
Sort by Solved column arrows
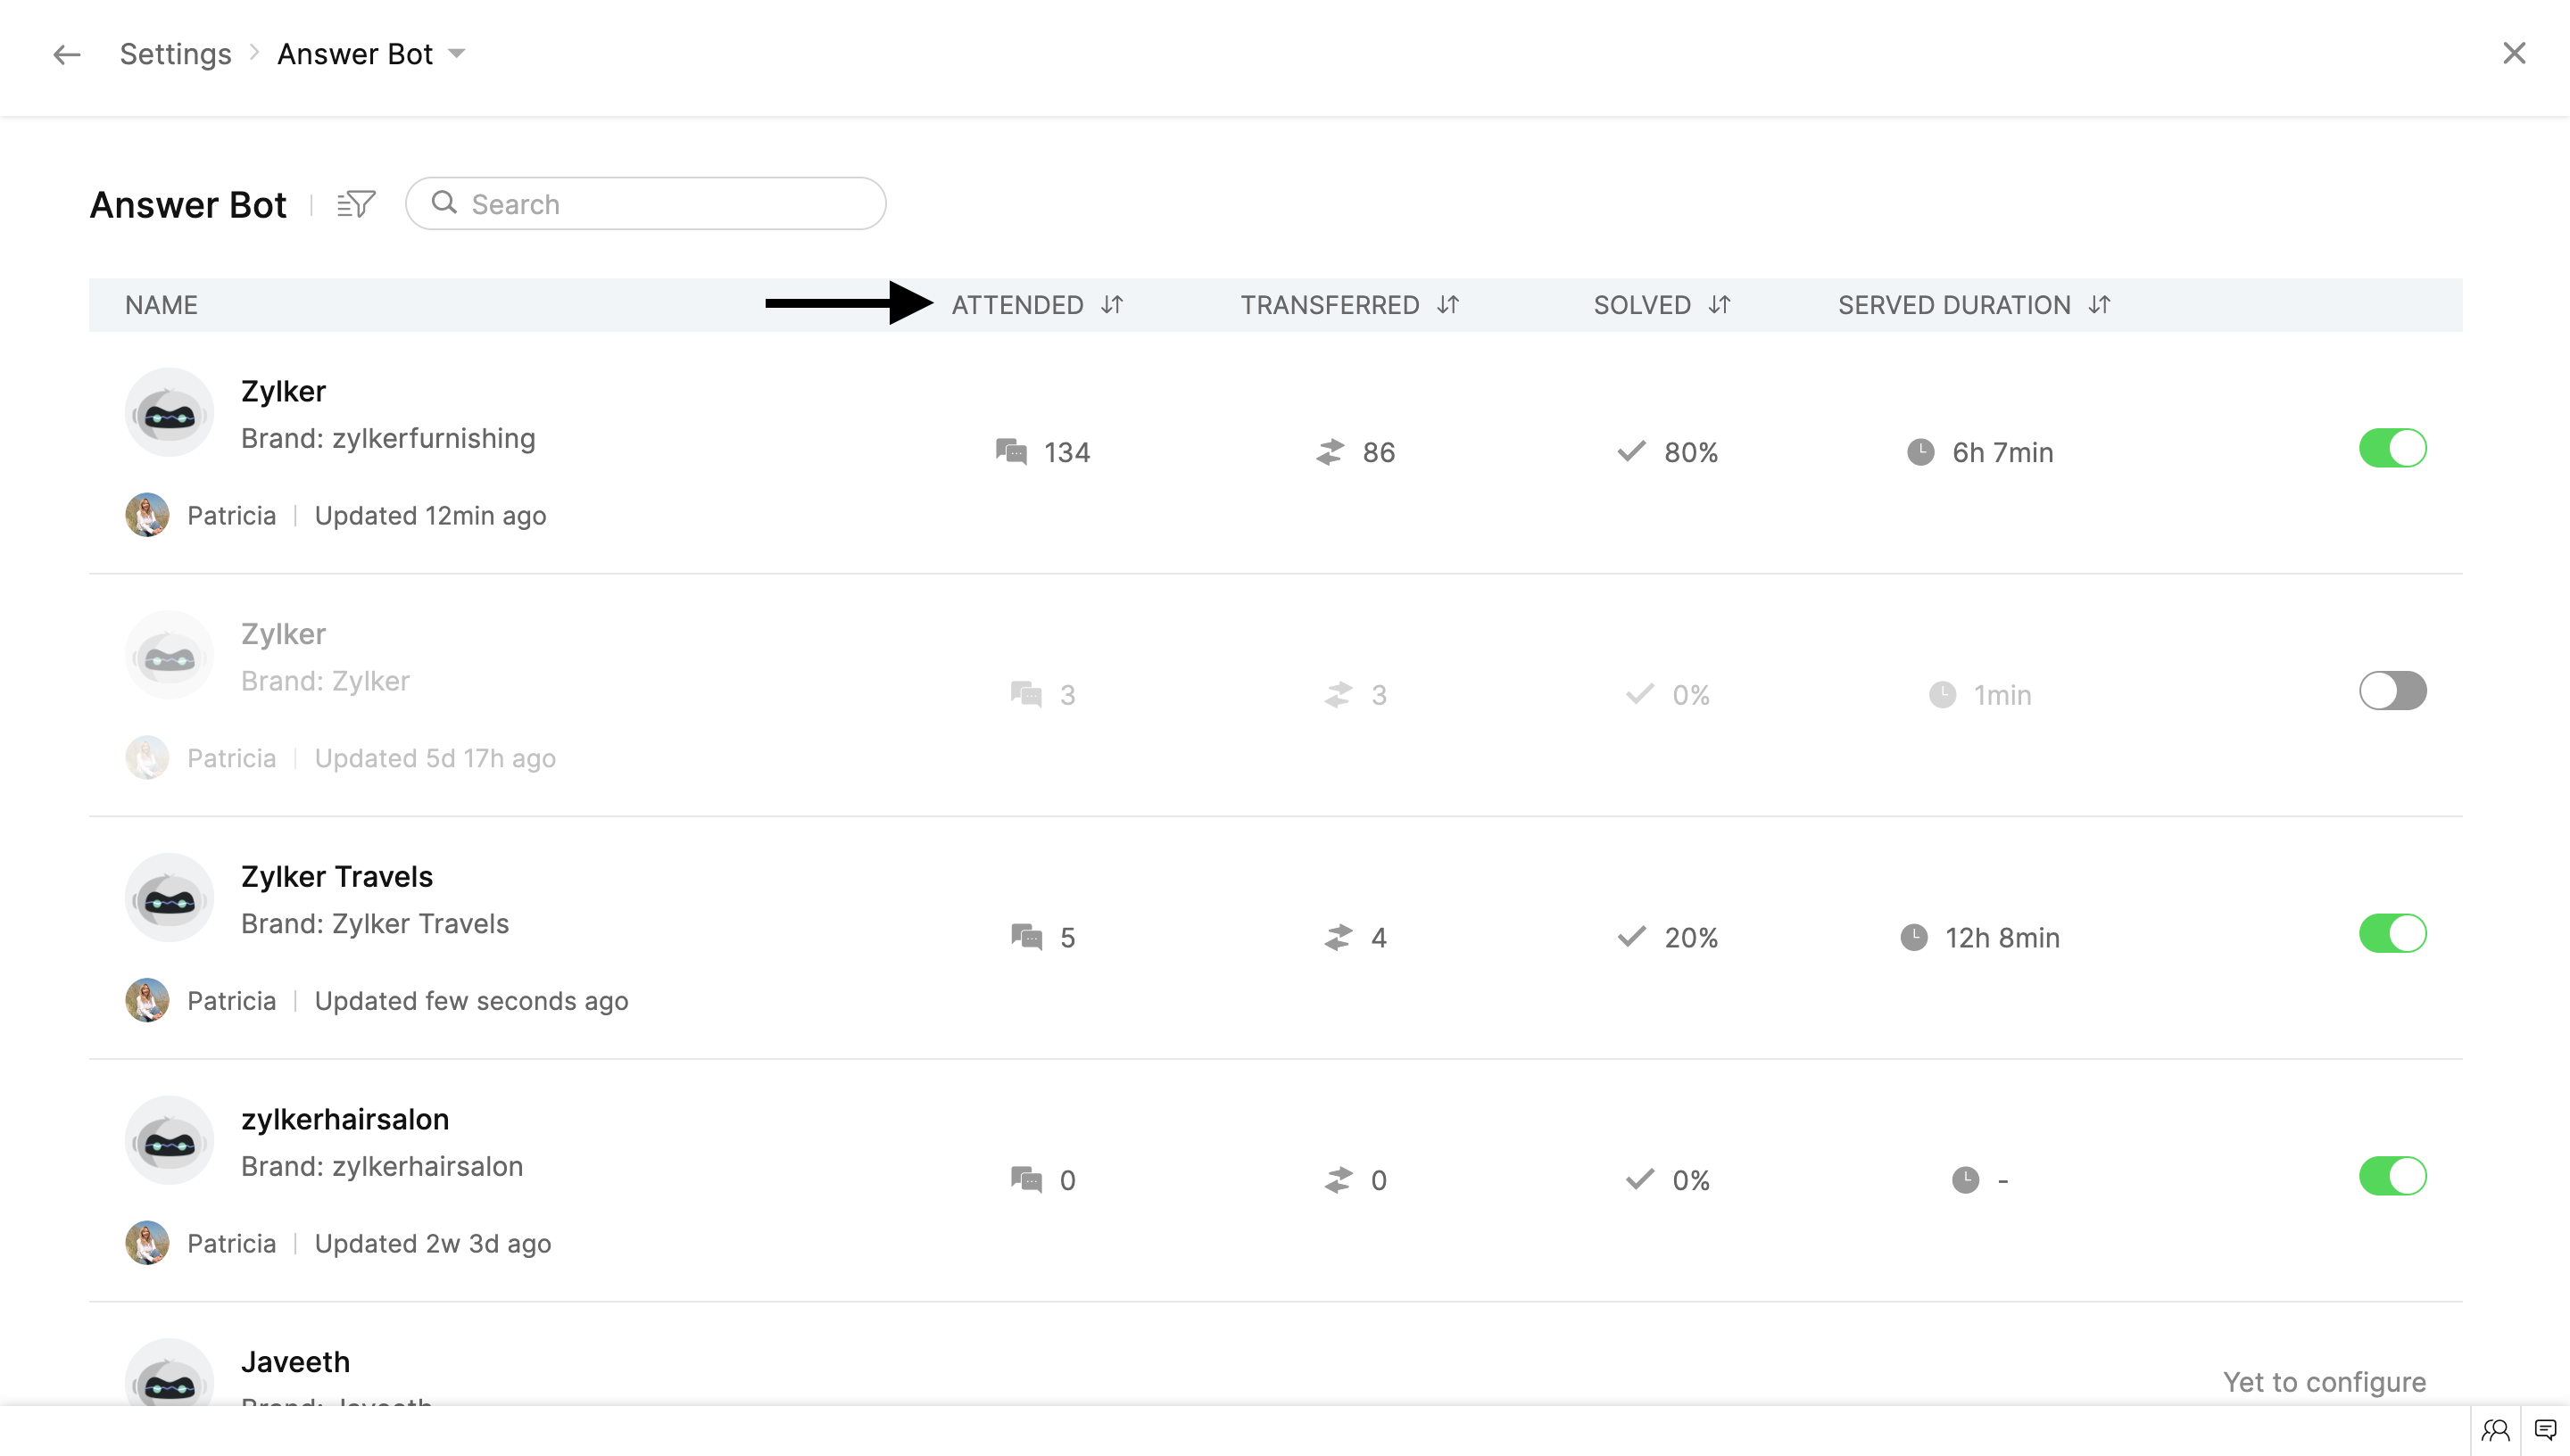click(x=1719, y=305)
